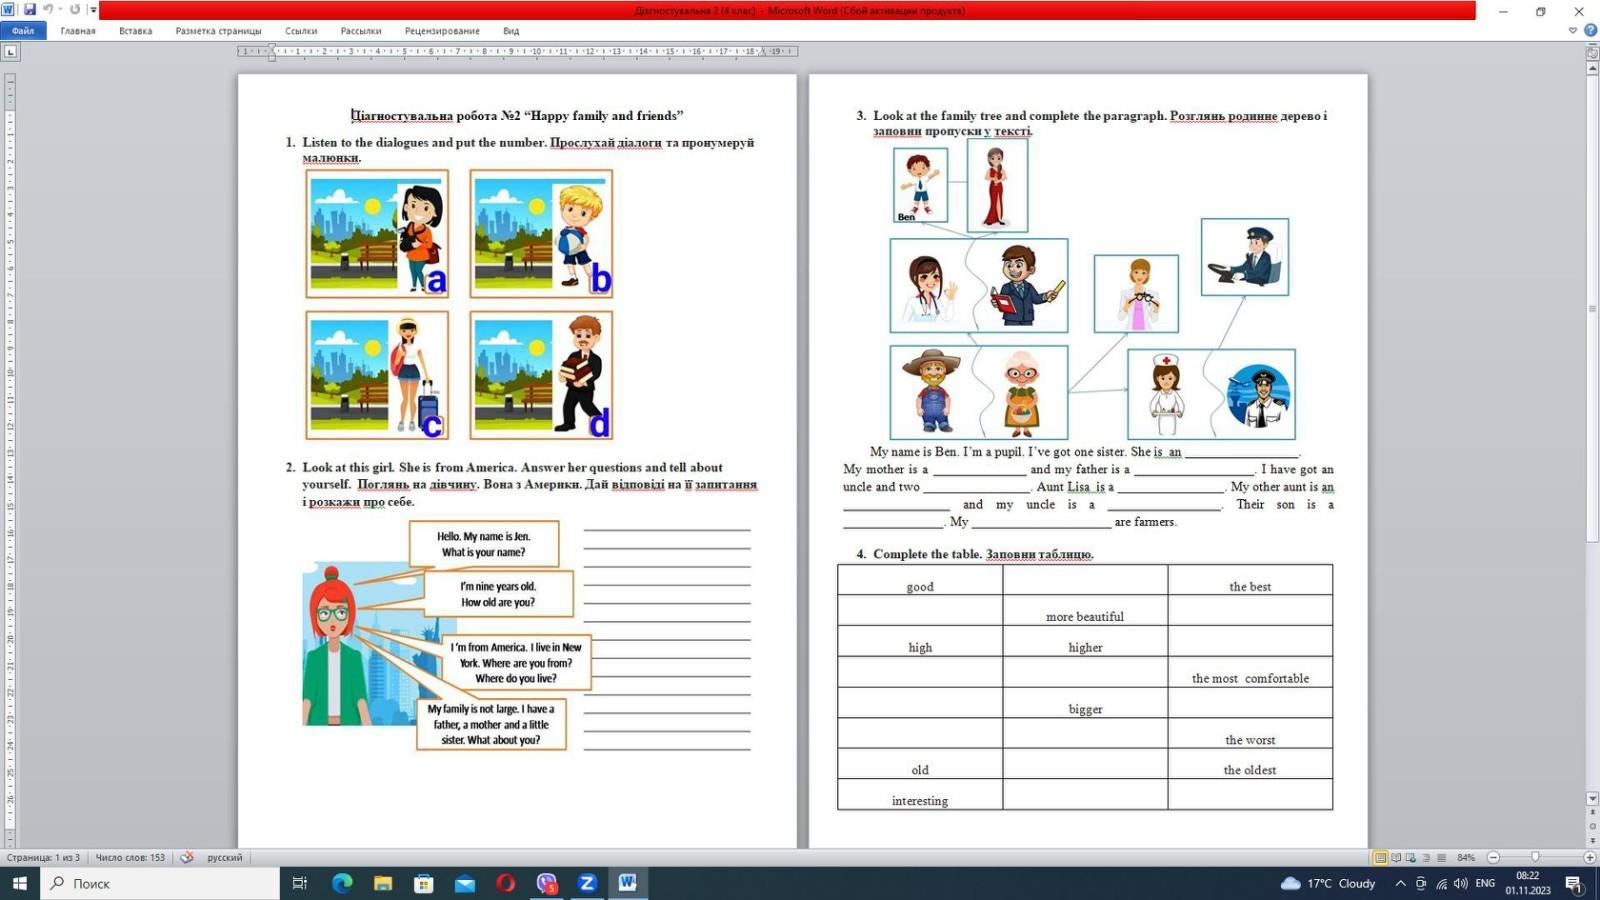The image size is (1600, 900).
Task: Show hidden tray icons chevron
Action: [1400, 883]
